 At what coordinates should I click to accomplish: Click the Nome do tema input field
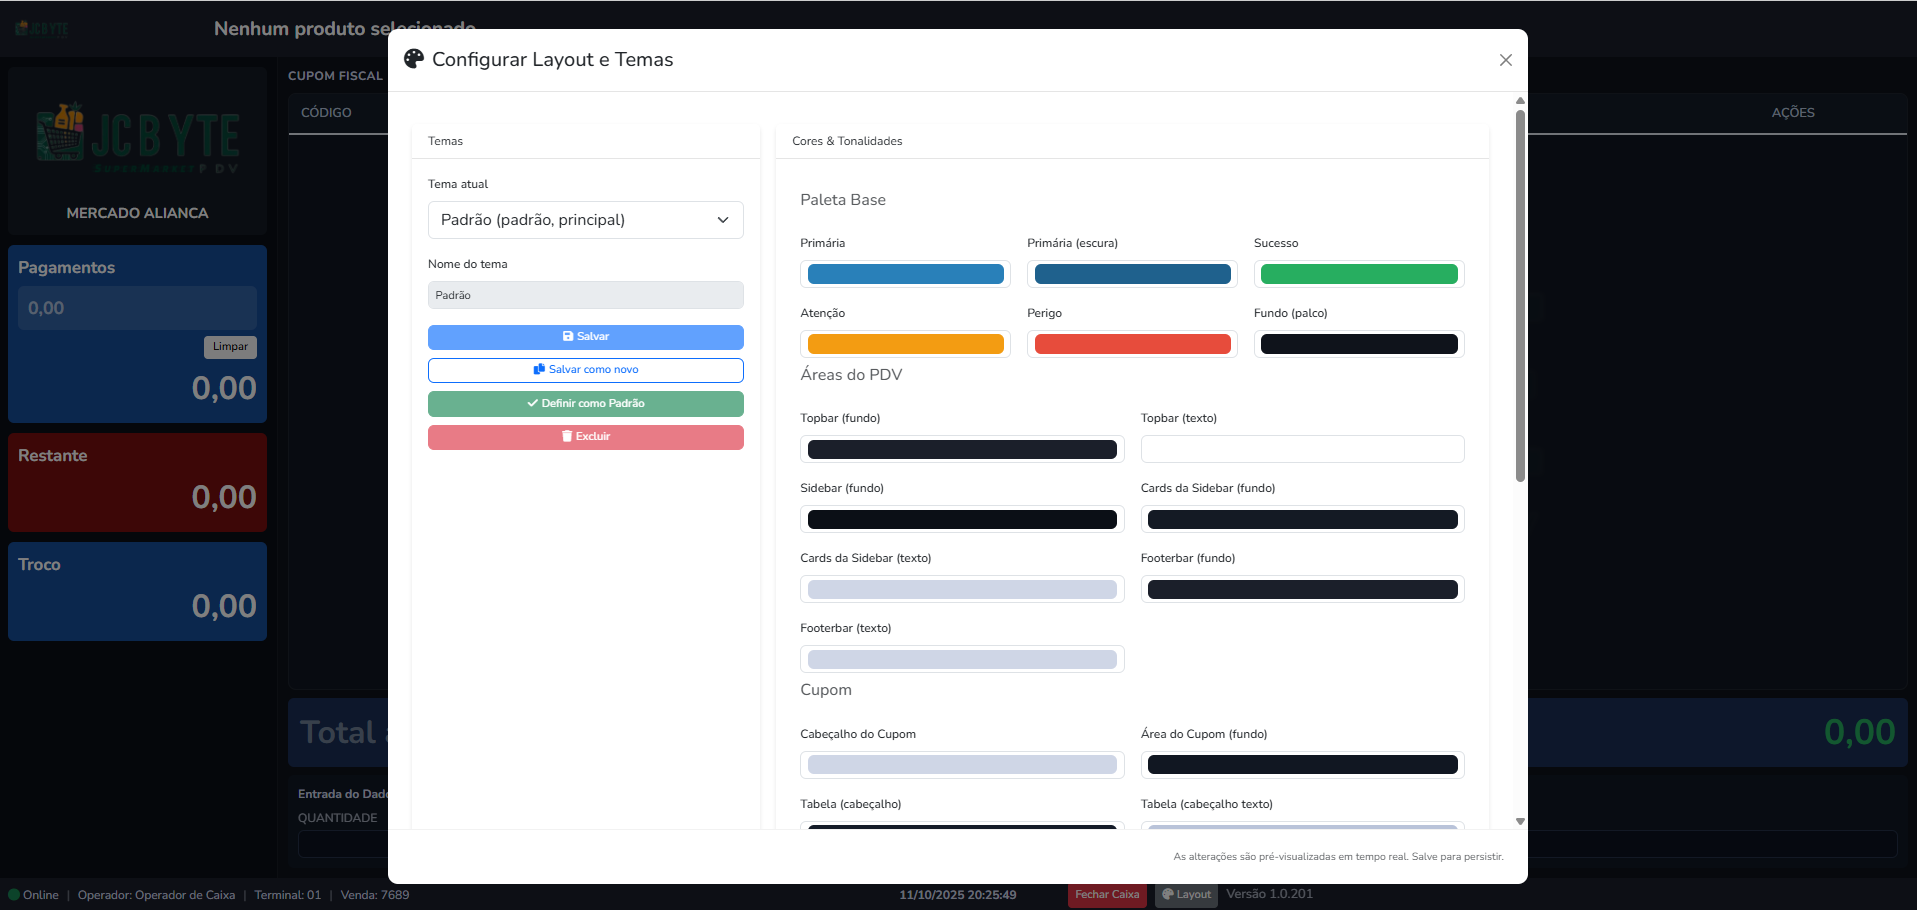tap(585, 295)
